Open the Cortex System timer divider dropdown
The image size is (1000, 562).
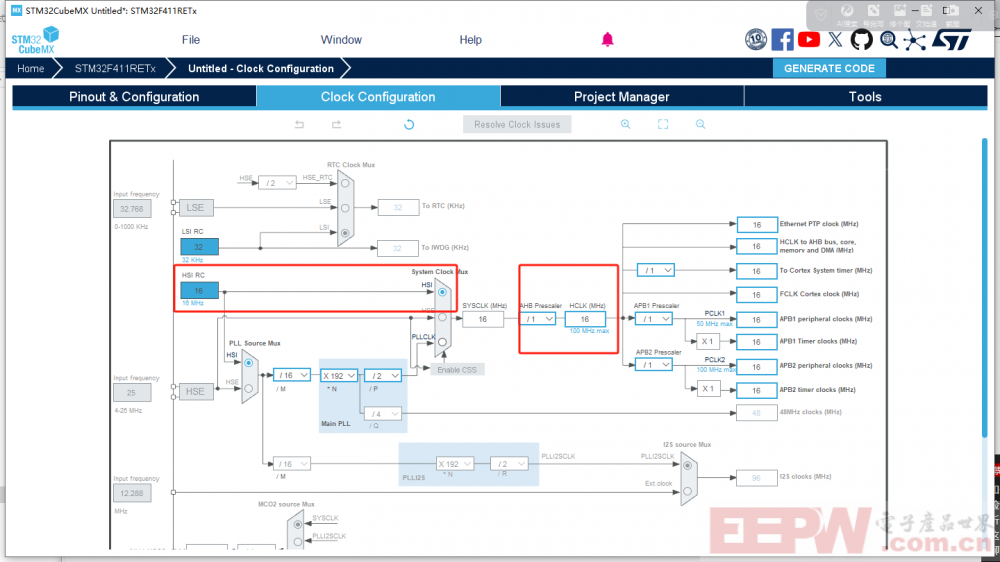click(656, 270)
